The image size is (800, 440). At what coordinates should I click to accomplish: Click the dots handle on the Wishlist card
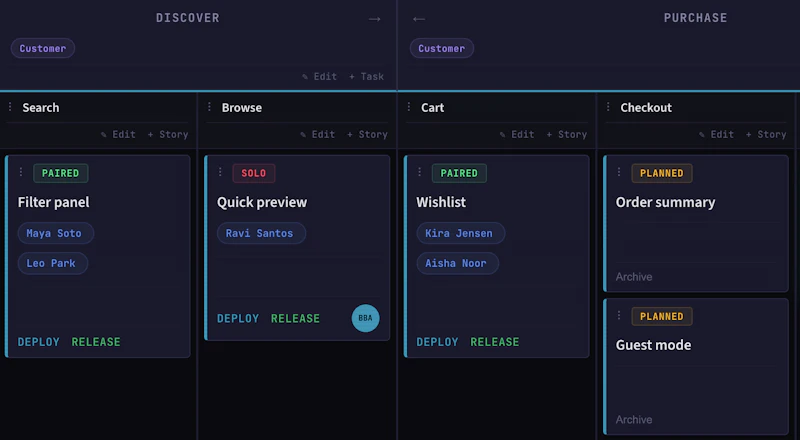pyautogui.click(x=420, y=172)
